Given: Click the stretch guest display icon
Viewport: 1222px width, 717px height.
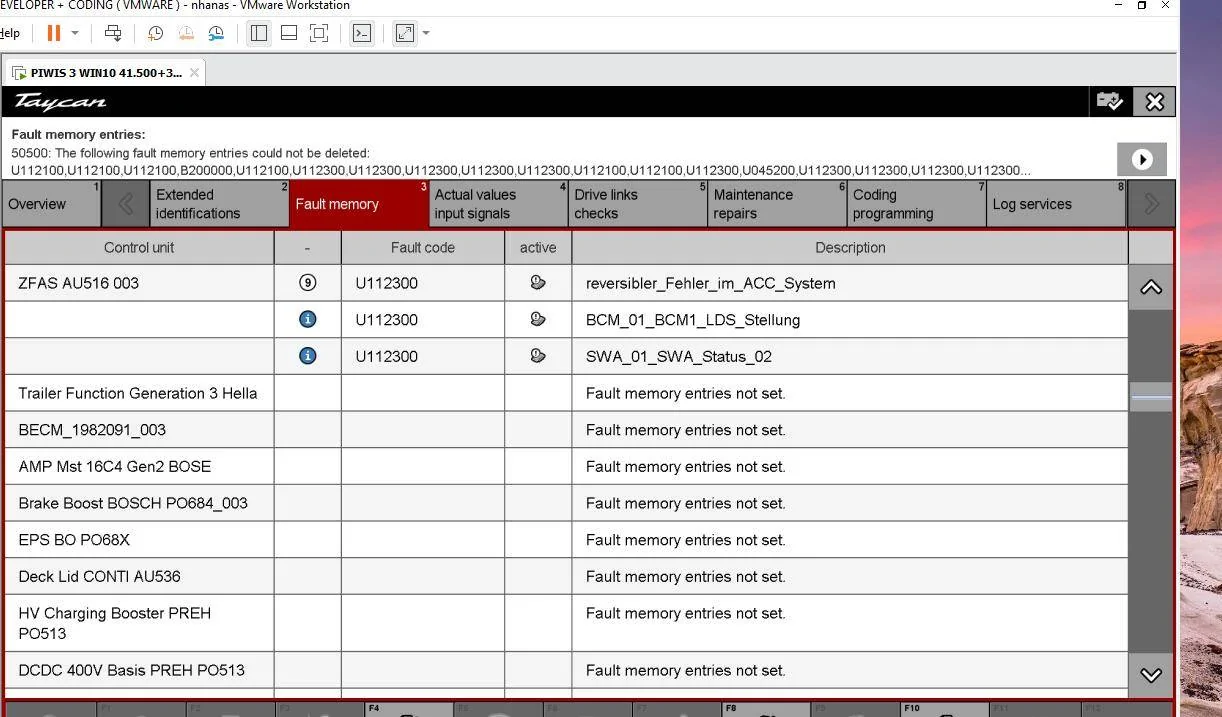Looking at the screenshot, I should point(405,33).
